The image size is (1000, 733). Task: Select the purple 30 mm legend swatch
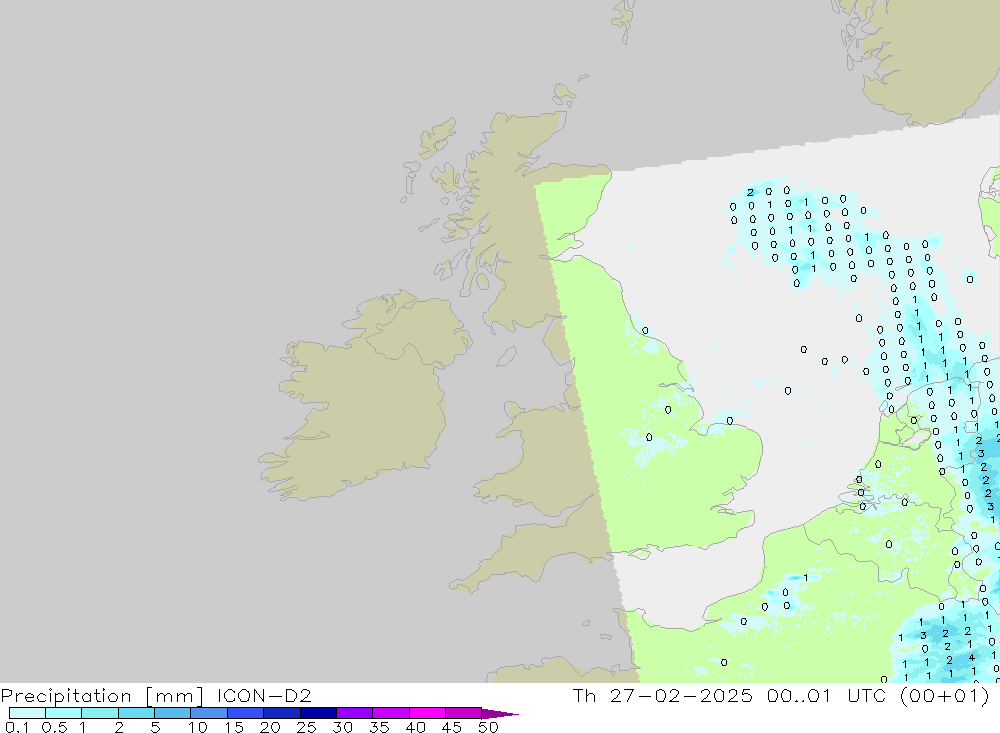354,713
